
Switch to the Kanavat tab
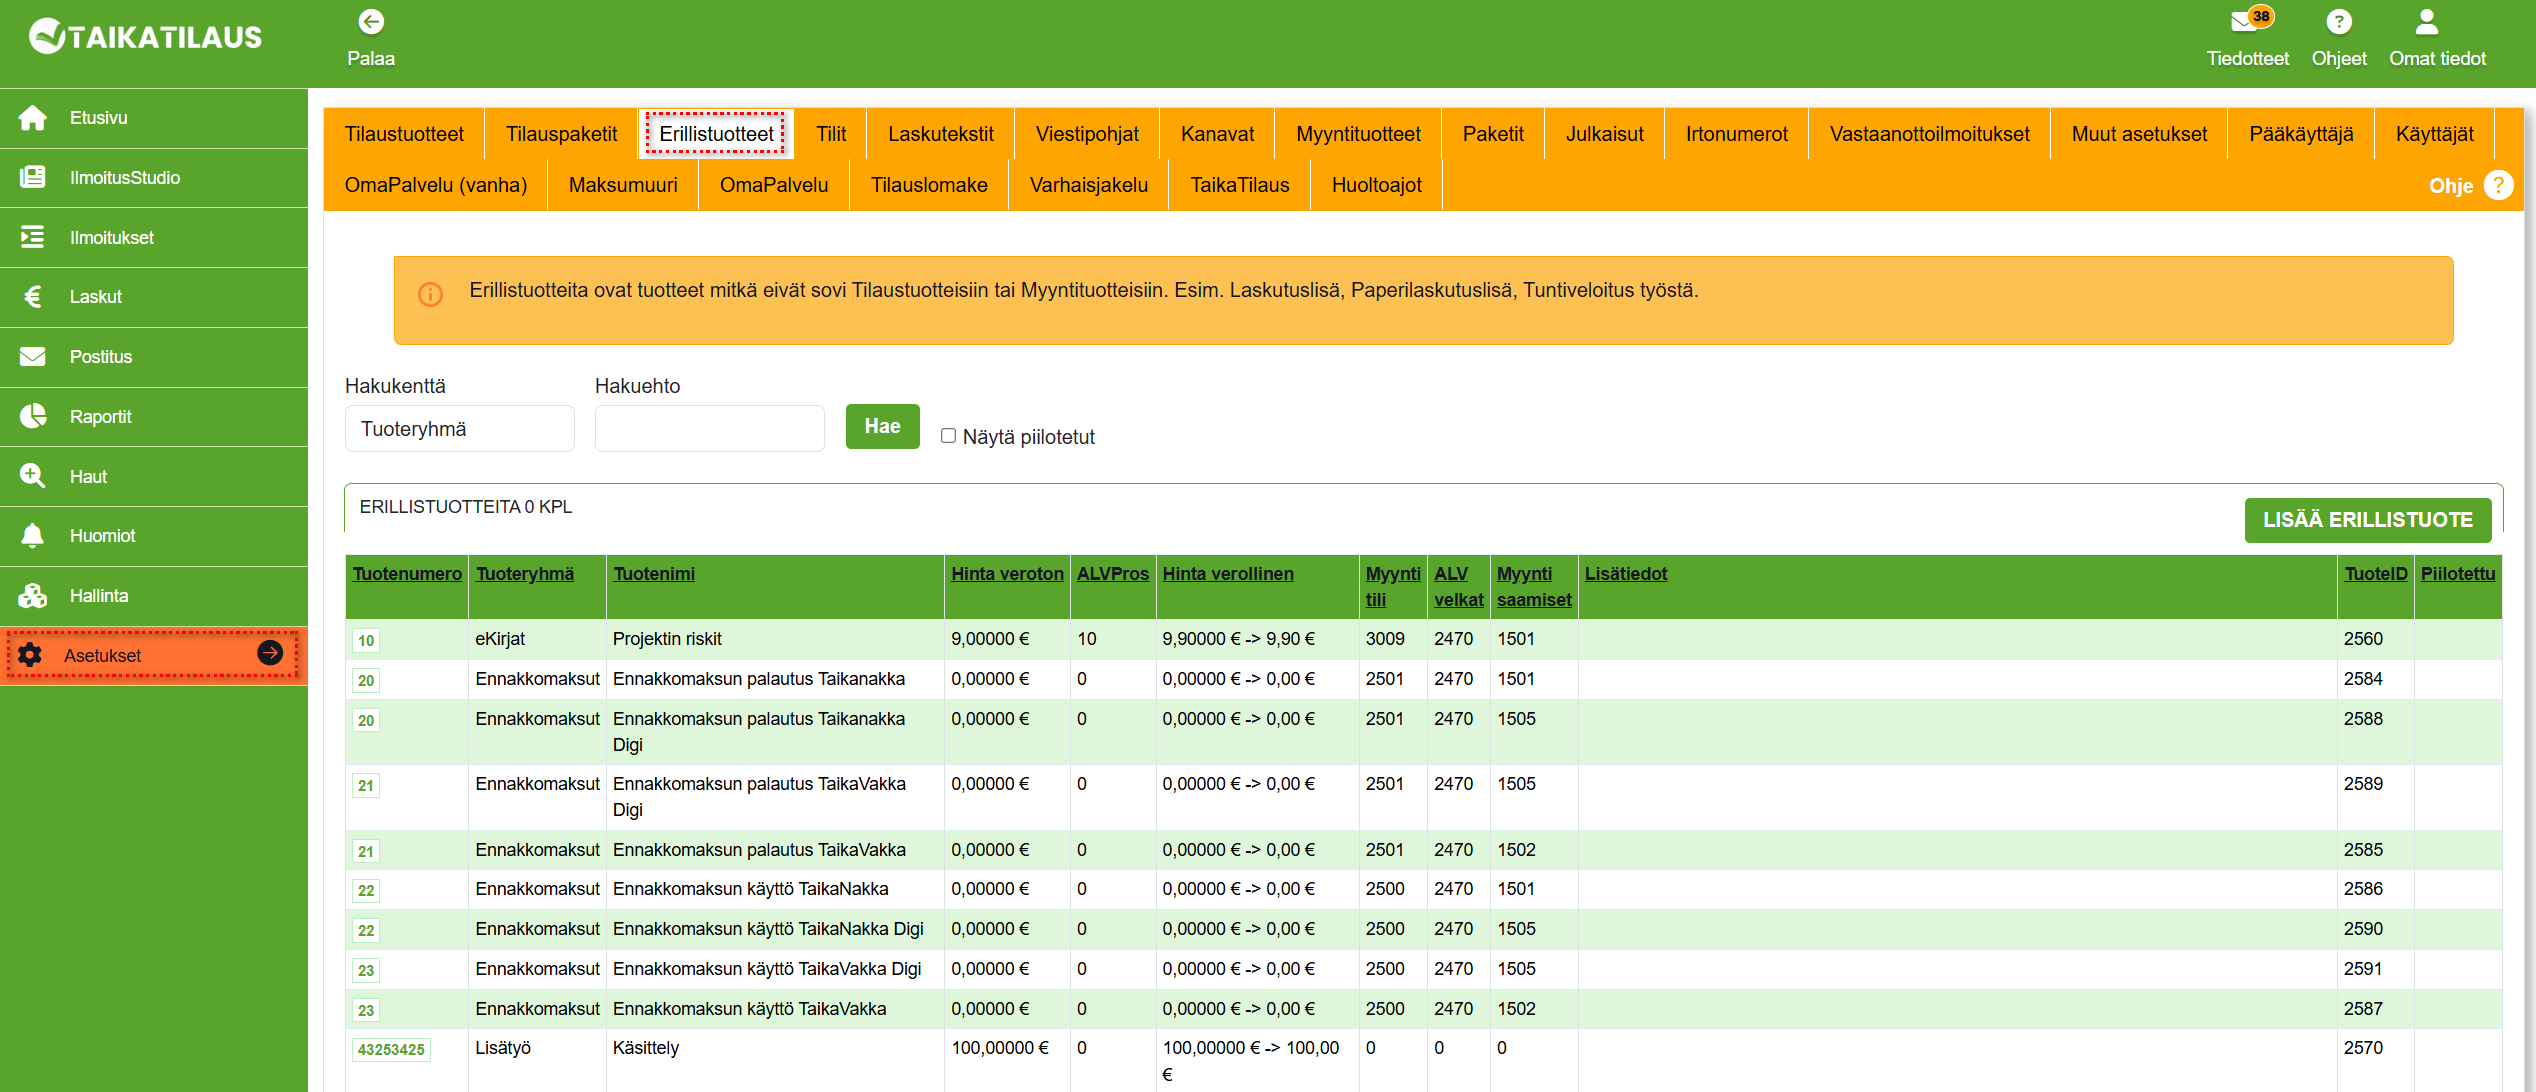pos(1217,134)
